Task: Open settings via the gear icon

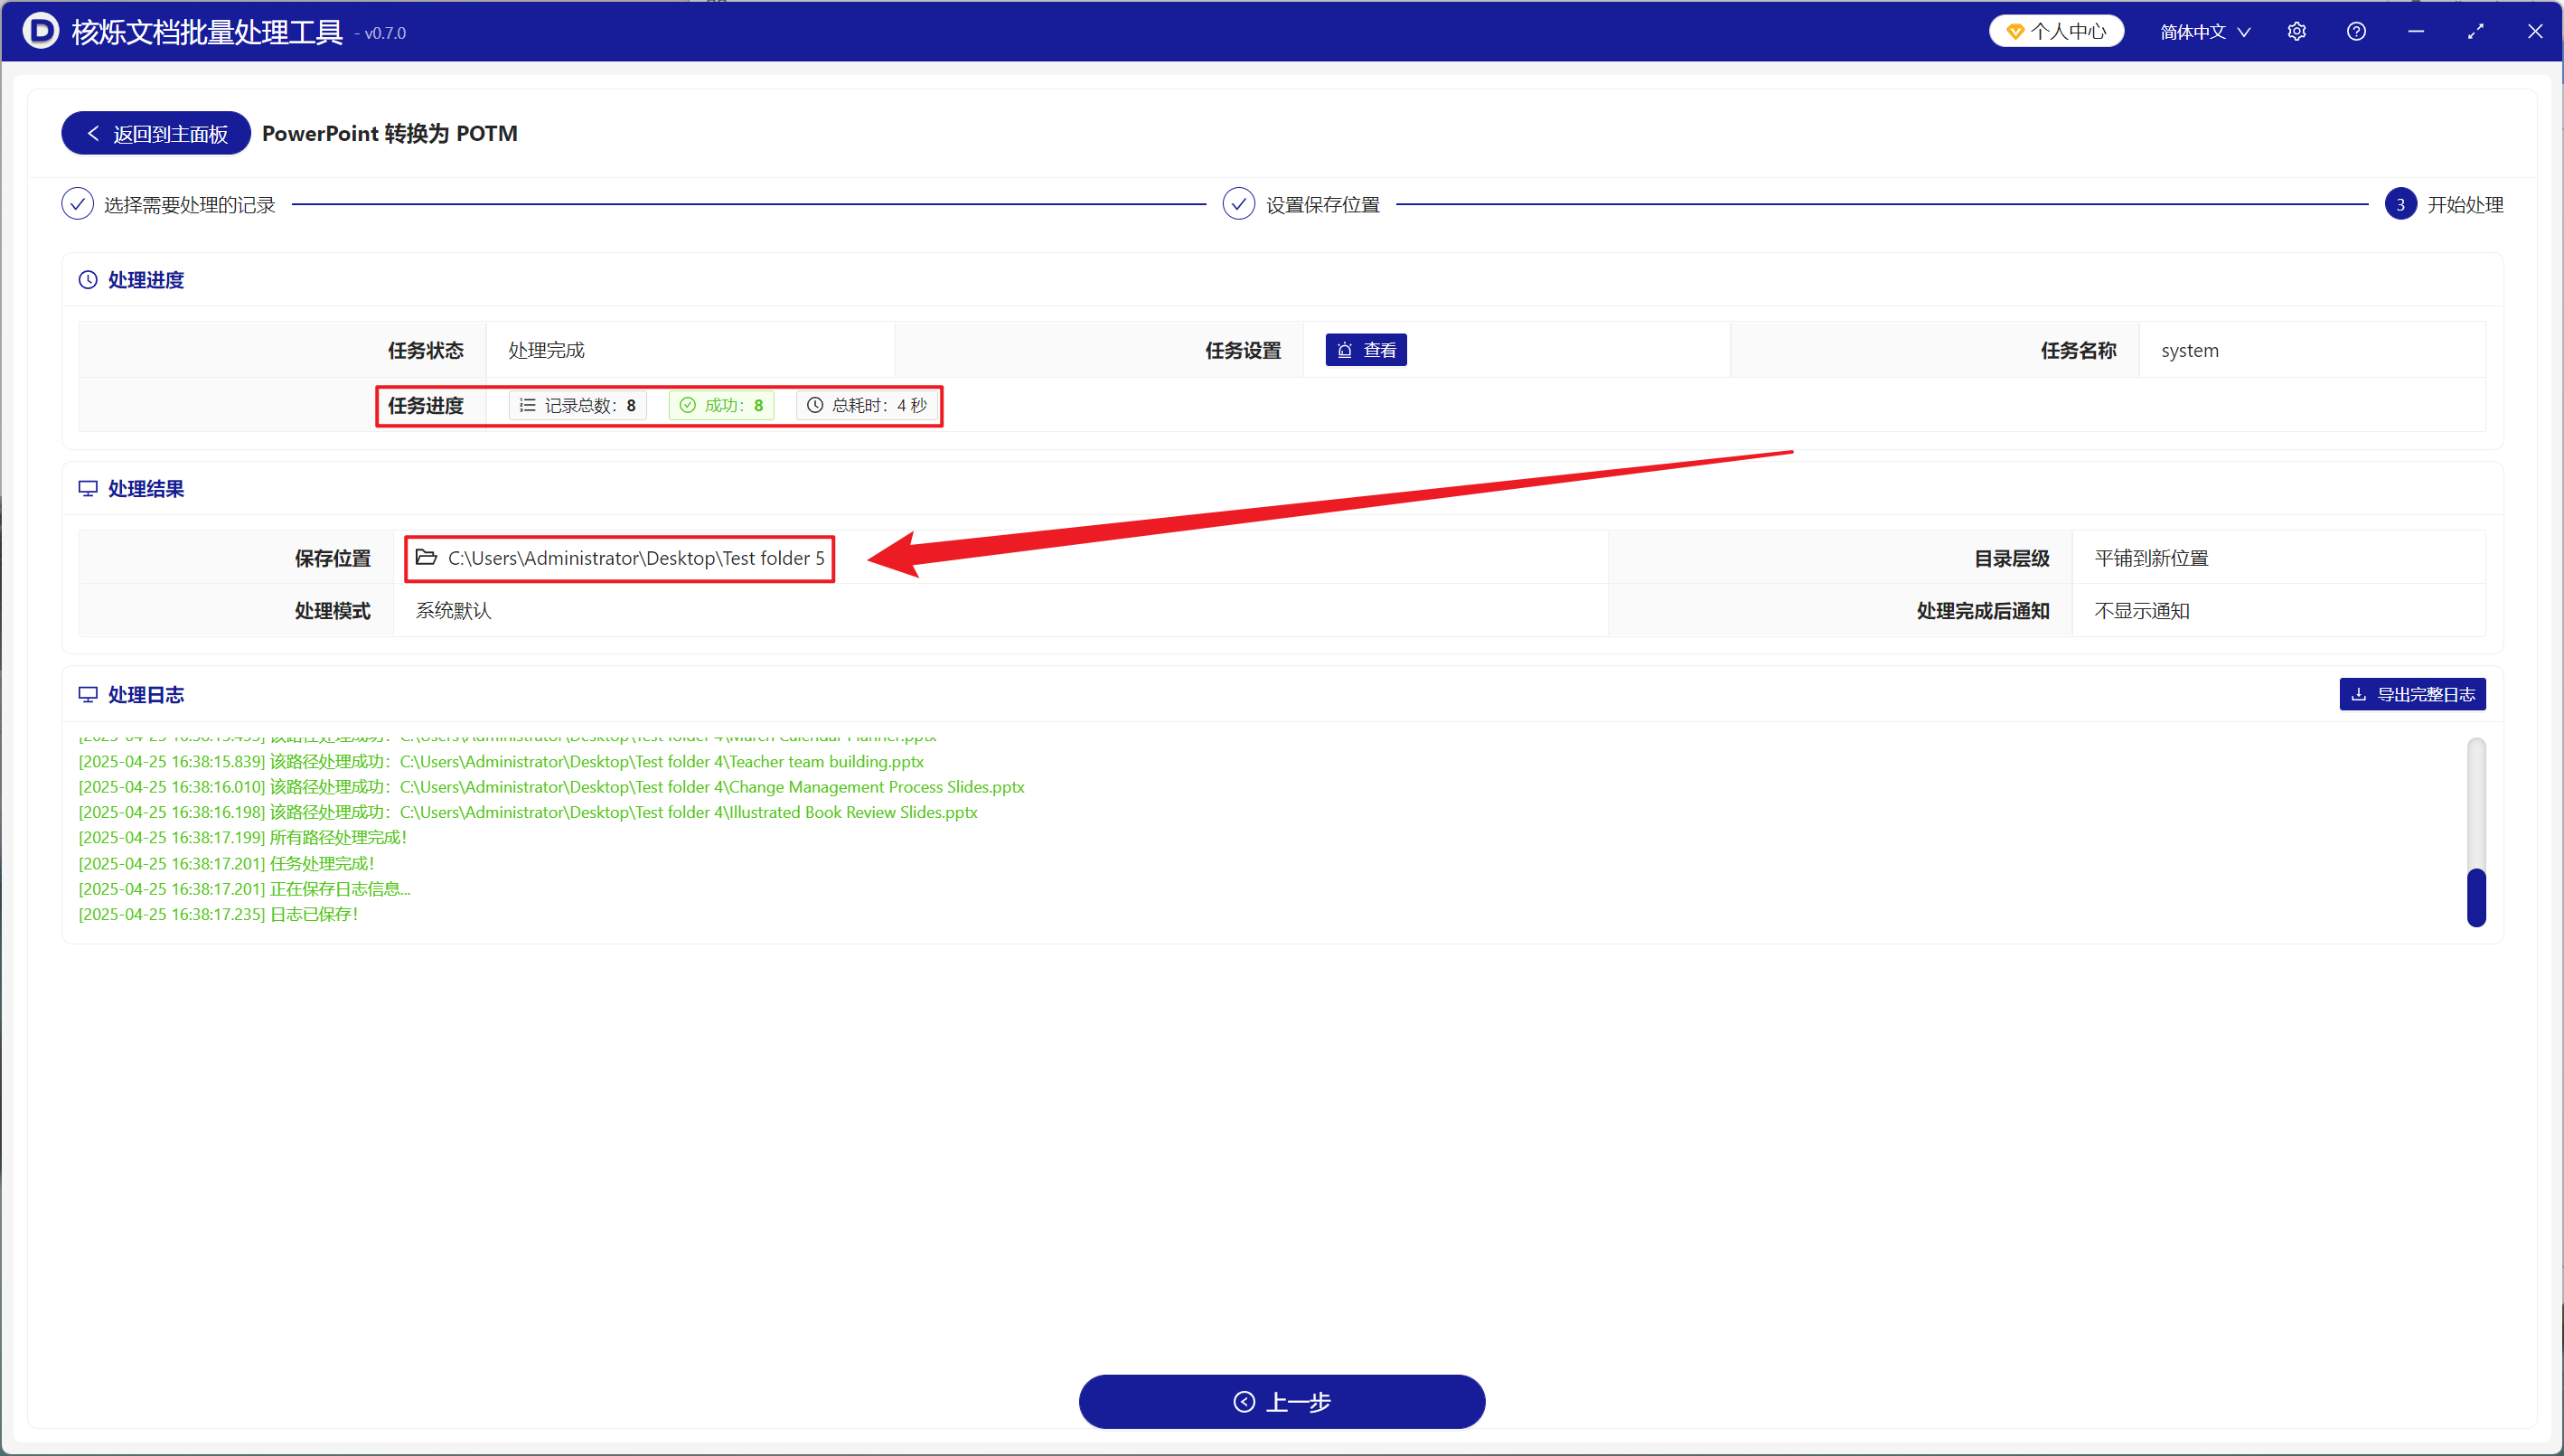Action: coord(2296,31)
